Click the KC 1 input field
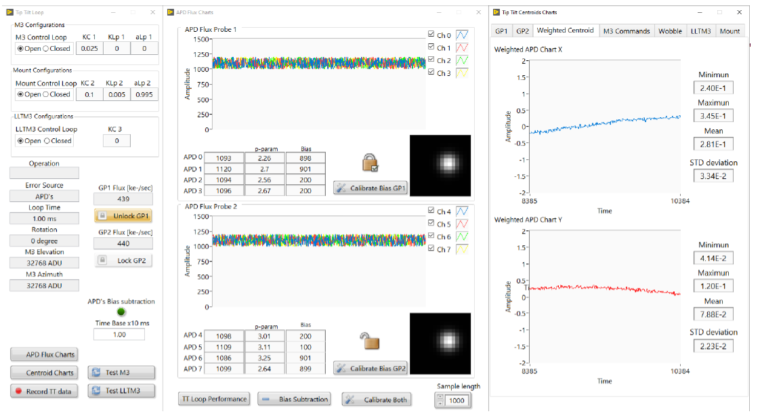 [x=89, y=47]
